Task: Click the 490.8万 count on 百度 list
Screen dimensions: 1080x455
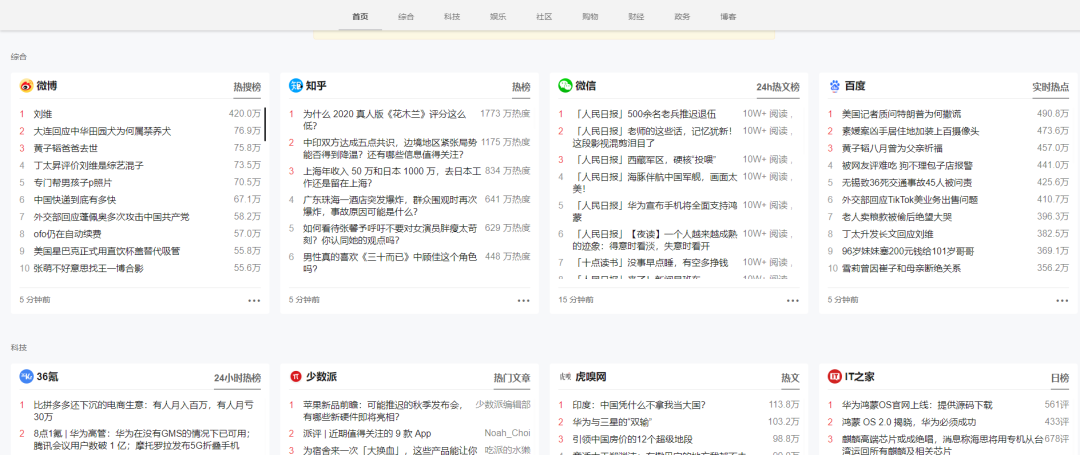Action: [1053, 114]
